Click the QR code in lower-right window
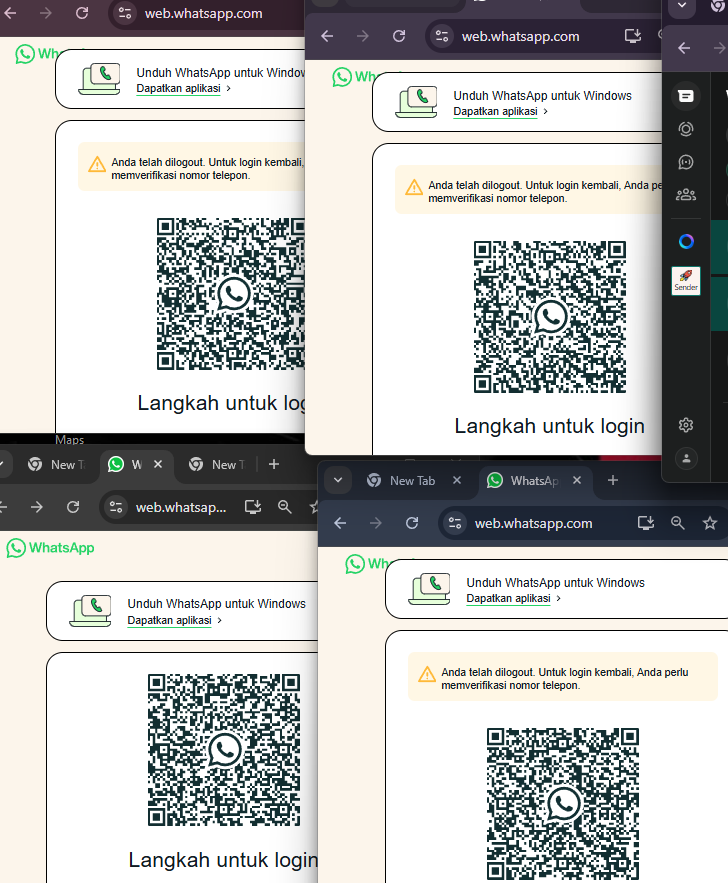The width and height of the screenshot is (728, 883). pyautogui.click(x=562, y=804)
